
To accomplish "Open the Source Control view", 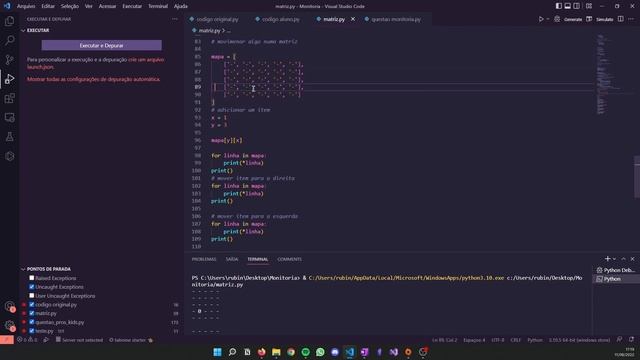I will pos(9,60).
